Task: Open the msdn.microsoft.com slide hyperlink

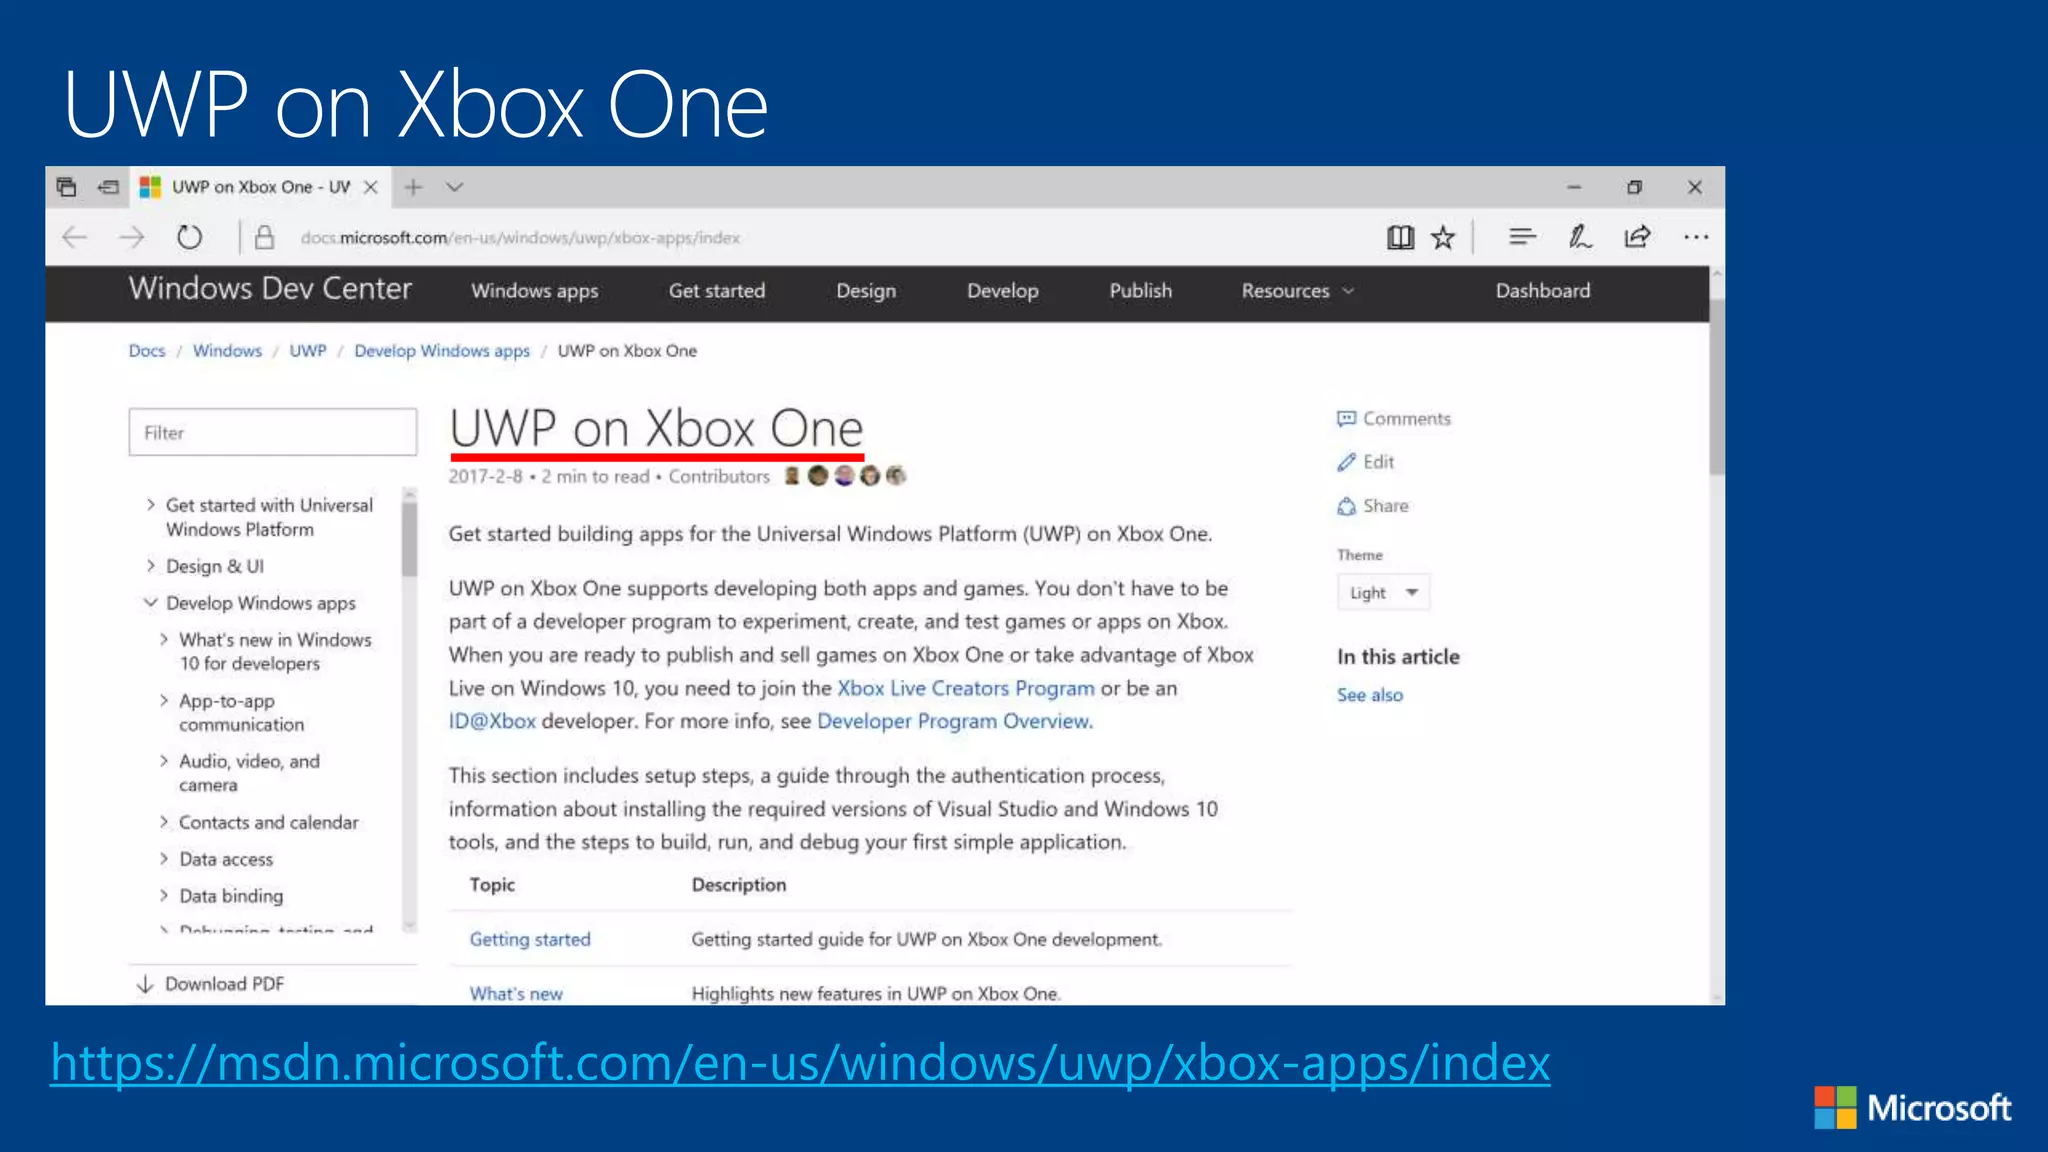Action: (800, 1062)
